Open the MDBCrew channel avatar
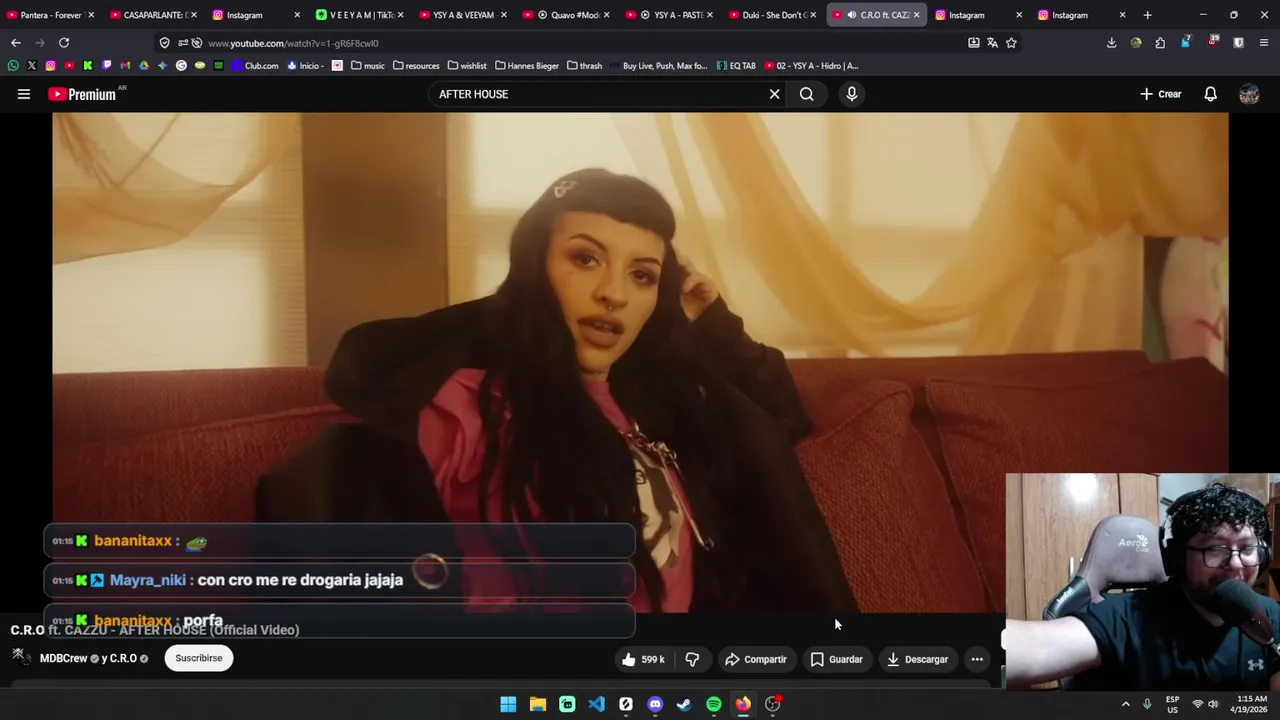This screenshot has height=720, width=1280. [21, 657]
